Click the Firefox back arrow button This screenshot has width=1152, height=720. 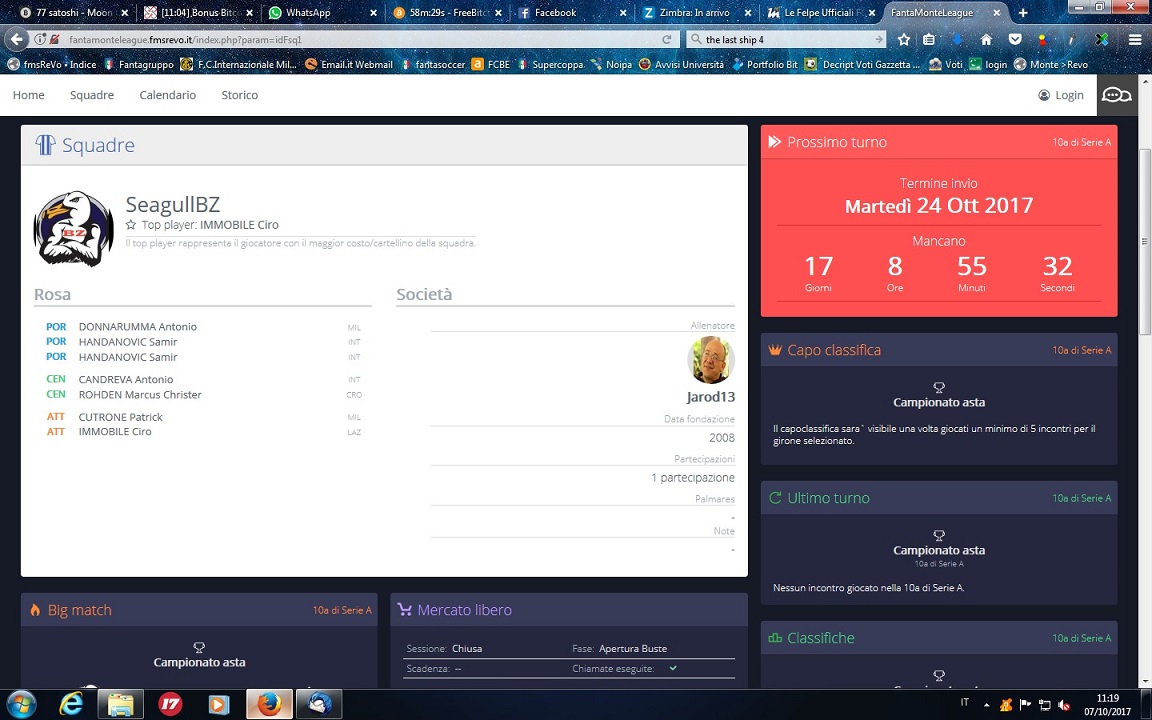coord(17,40)
